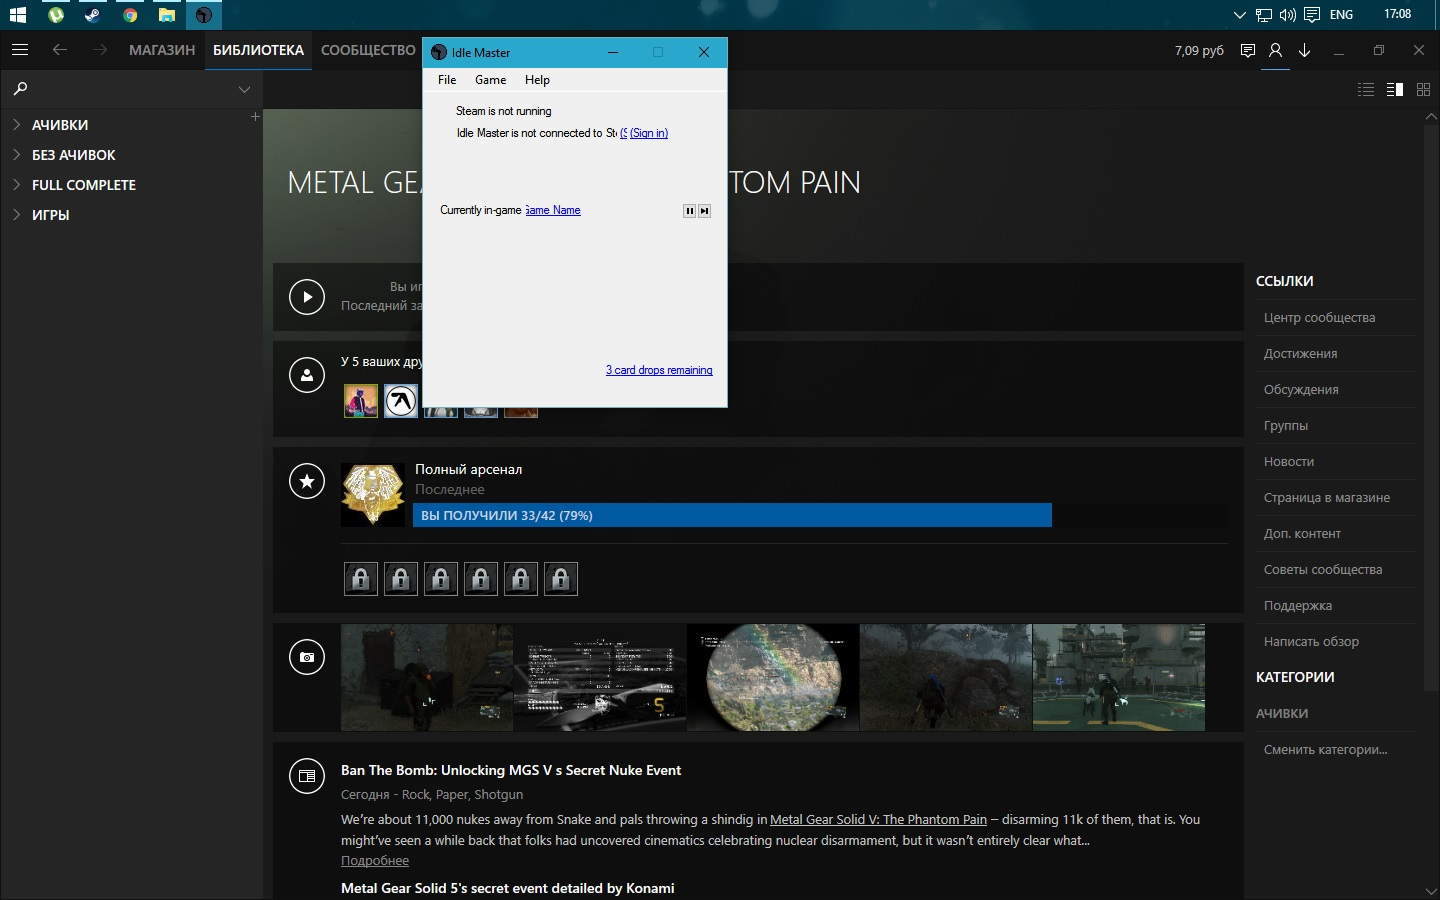Screen dimensions: 1440x900
Task: Open the Ban The Bomb news headline
Action: coord(511,771)
